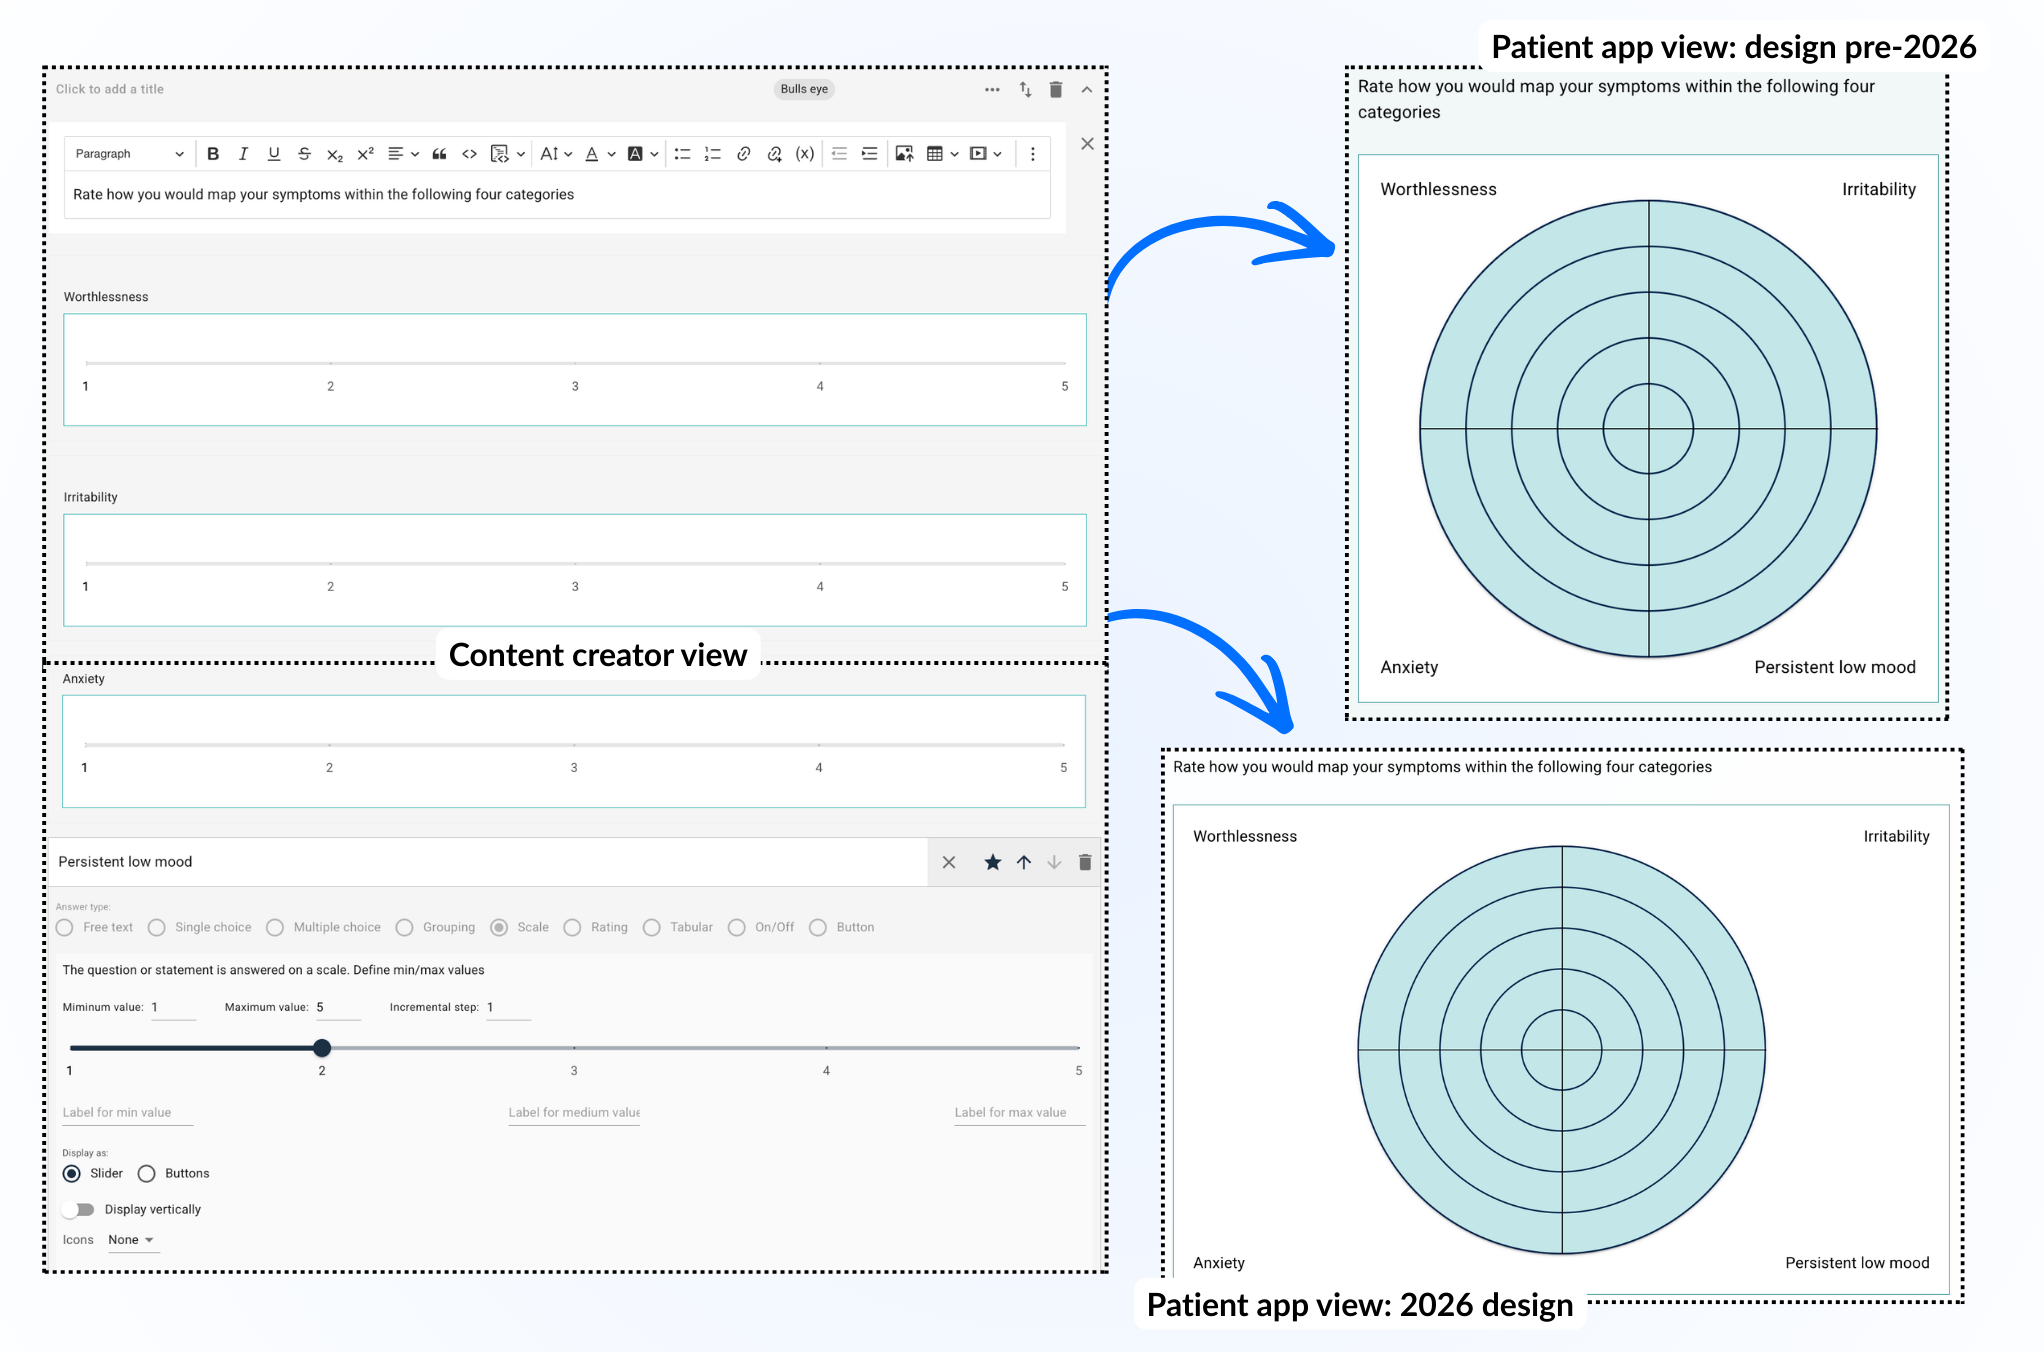Mark Persistent low mood with the star icon

point(992,862)
